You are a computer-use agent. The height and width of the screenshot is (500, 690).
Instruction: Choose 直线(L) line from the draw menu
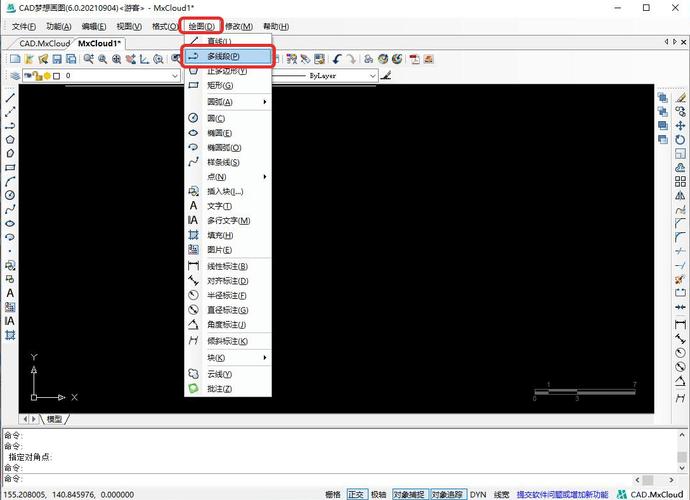[x=218, y=42]
